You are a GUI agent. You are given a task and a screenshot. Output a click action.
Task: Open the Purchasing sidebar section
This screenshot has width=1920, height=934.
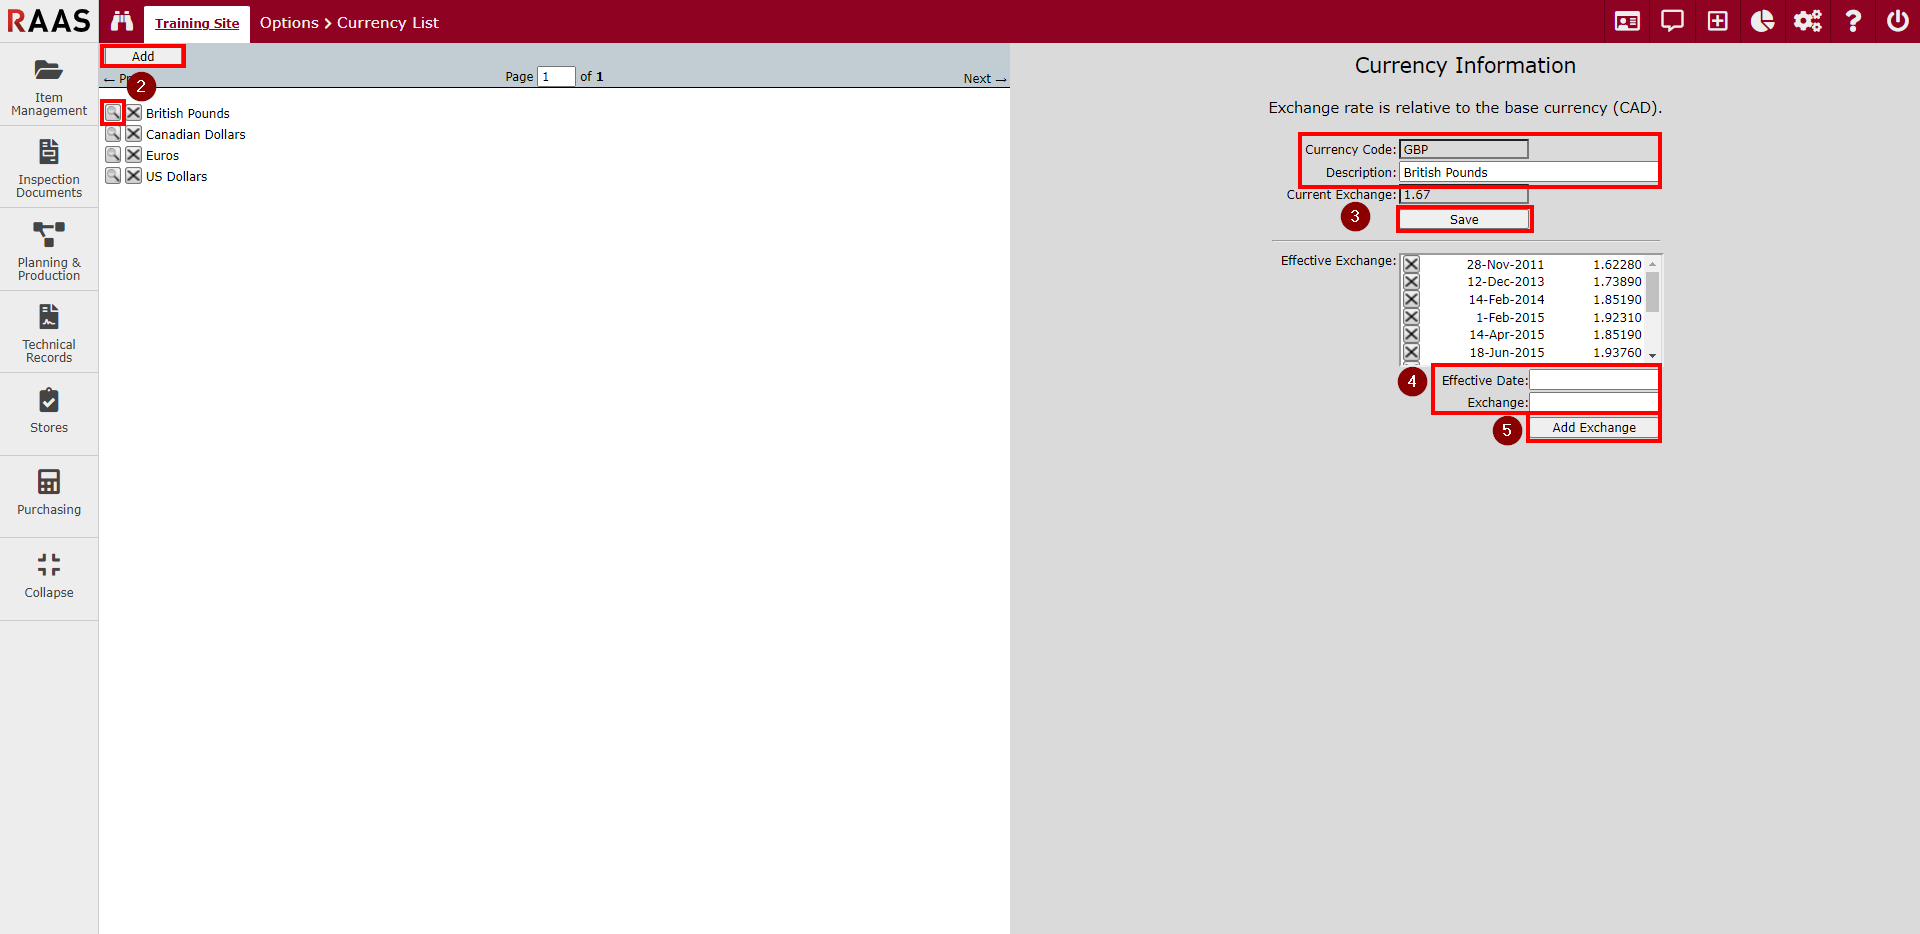tap(49, 493)
